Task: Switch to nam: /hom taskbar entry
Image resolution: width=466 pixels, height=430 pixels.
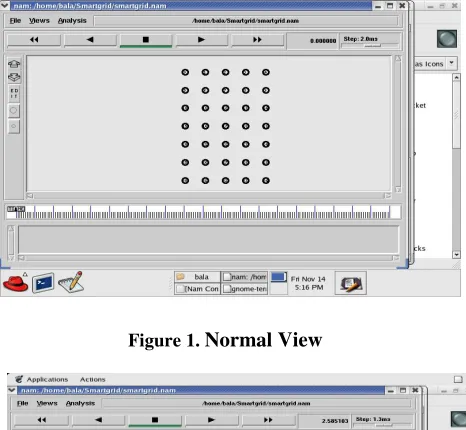Action: click(244, 277)
